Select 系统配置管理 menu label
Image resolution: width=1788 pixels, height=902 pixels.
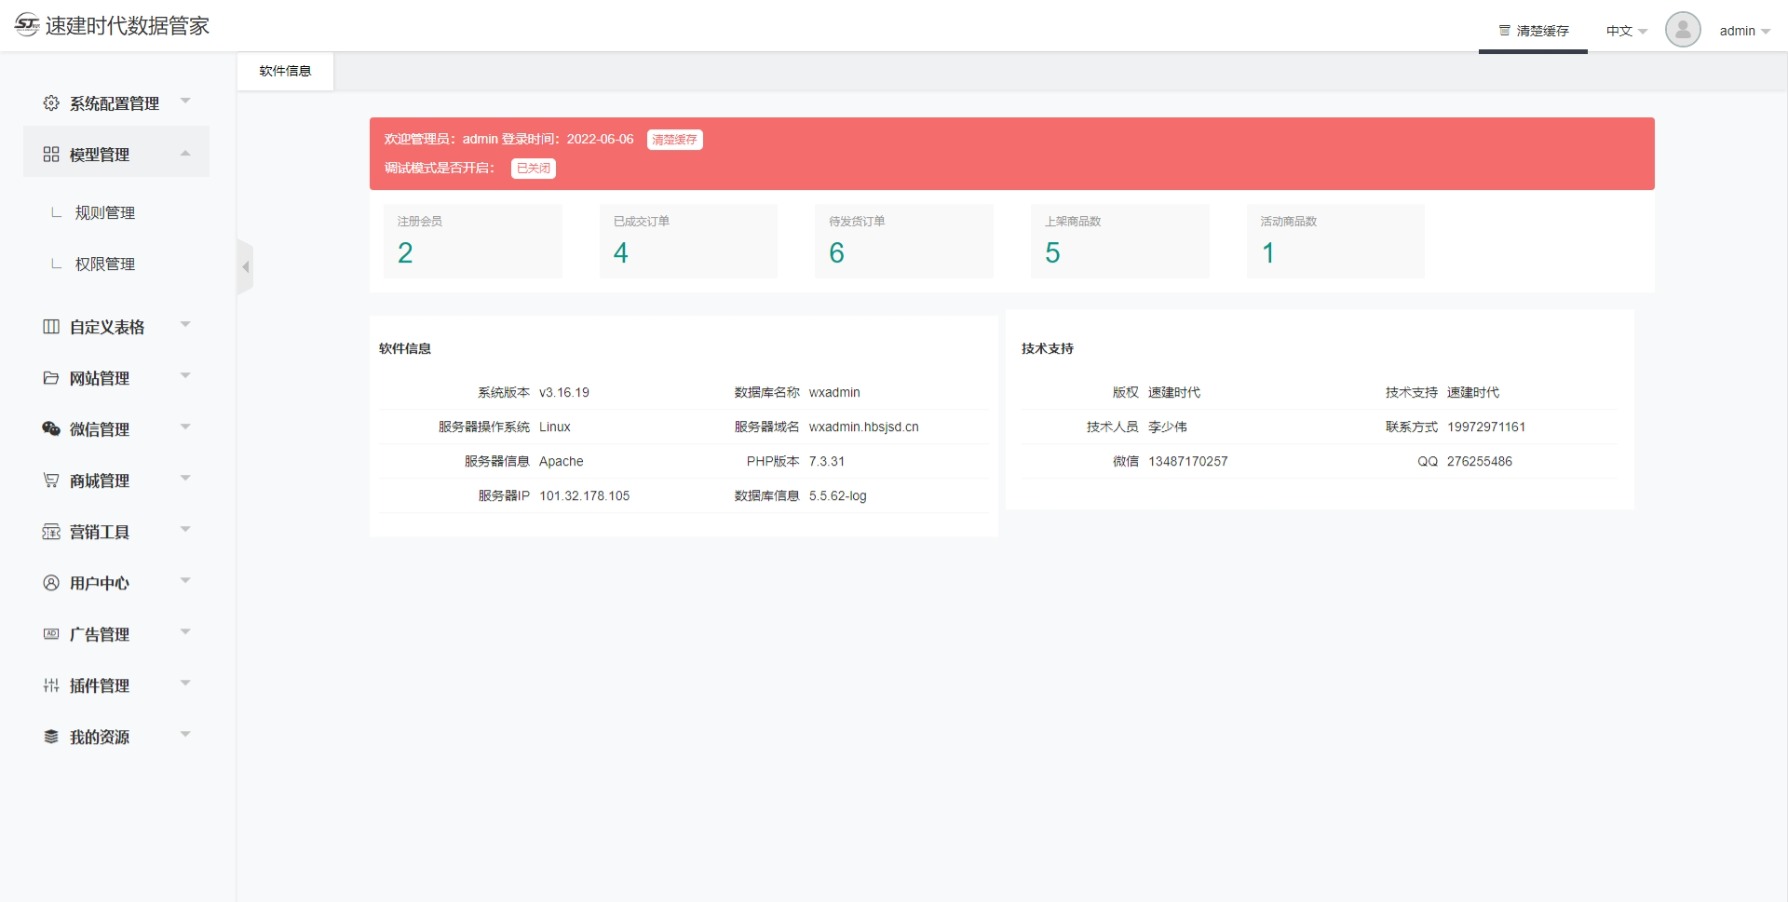[114, 103]
